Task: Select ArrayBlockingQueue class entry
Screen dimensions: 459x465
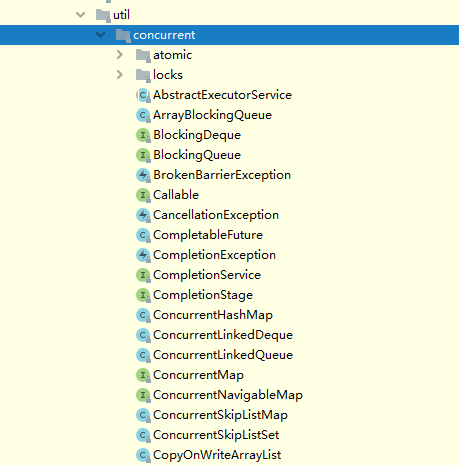Action: pyautogui.click(x=212, y=115)
